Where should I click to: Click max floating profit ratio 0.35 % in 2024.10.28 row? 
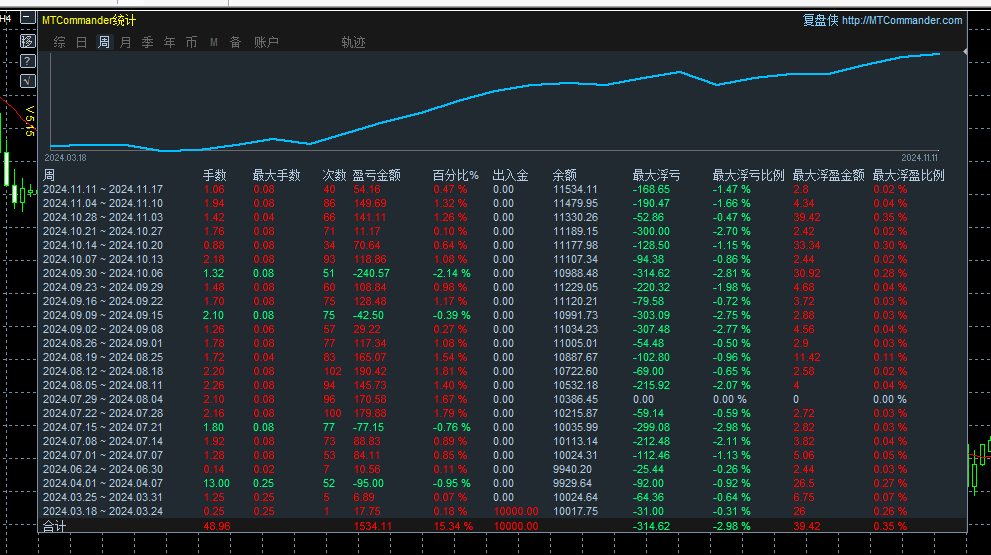pyautogui.click(x=890, y=217)
